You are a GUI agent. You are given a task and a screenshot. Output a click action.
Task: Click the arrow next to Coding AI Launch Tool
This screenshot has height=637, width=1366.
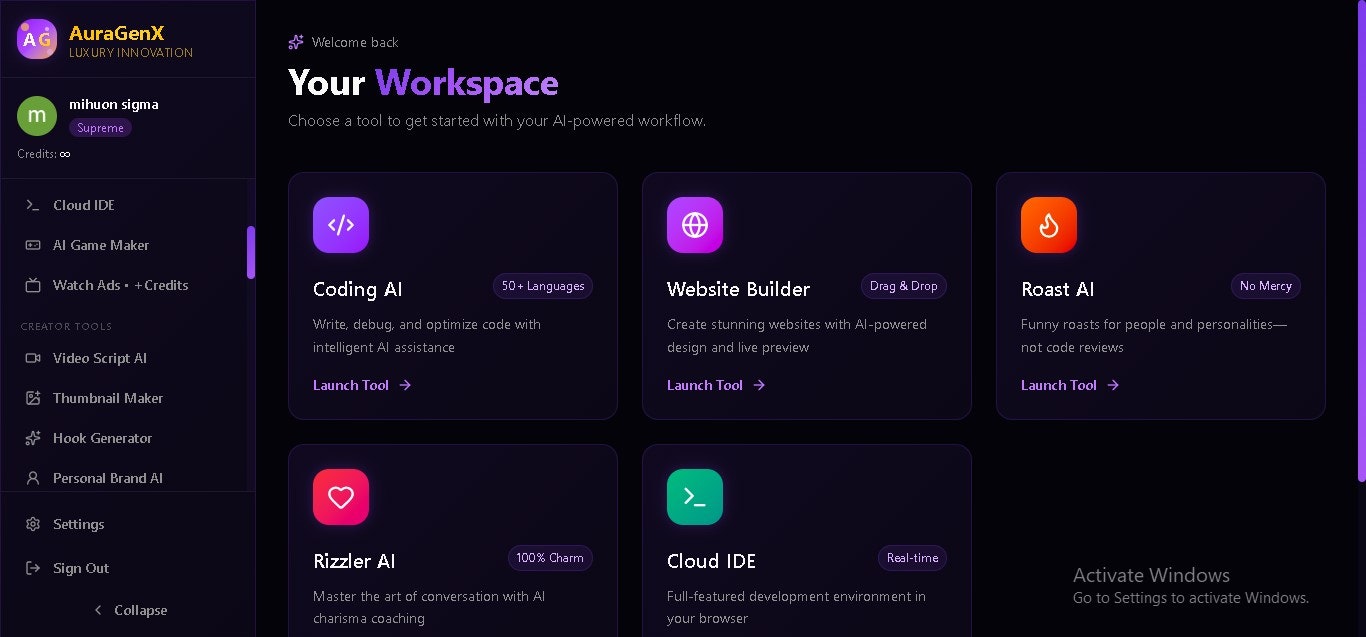coord(405,385)
